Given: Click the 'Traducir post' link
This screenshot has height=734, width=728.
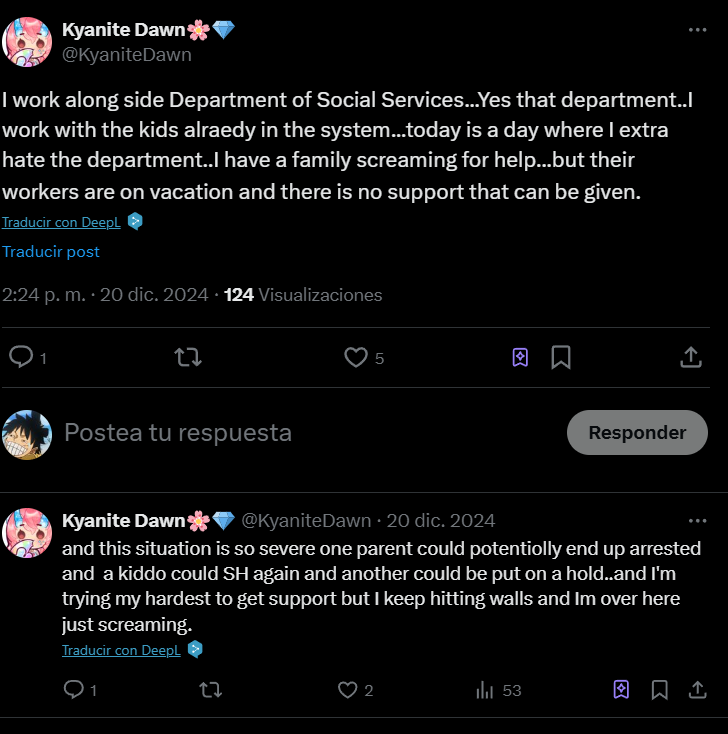Looking at the screenshot, I should [x=51, y=252].
